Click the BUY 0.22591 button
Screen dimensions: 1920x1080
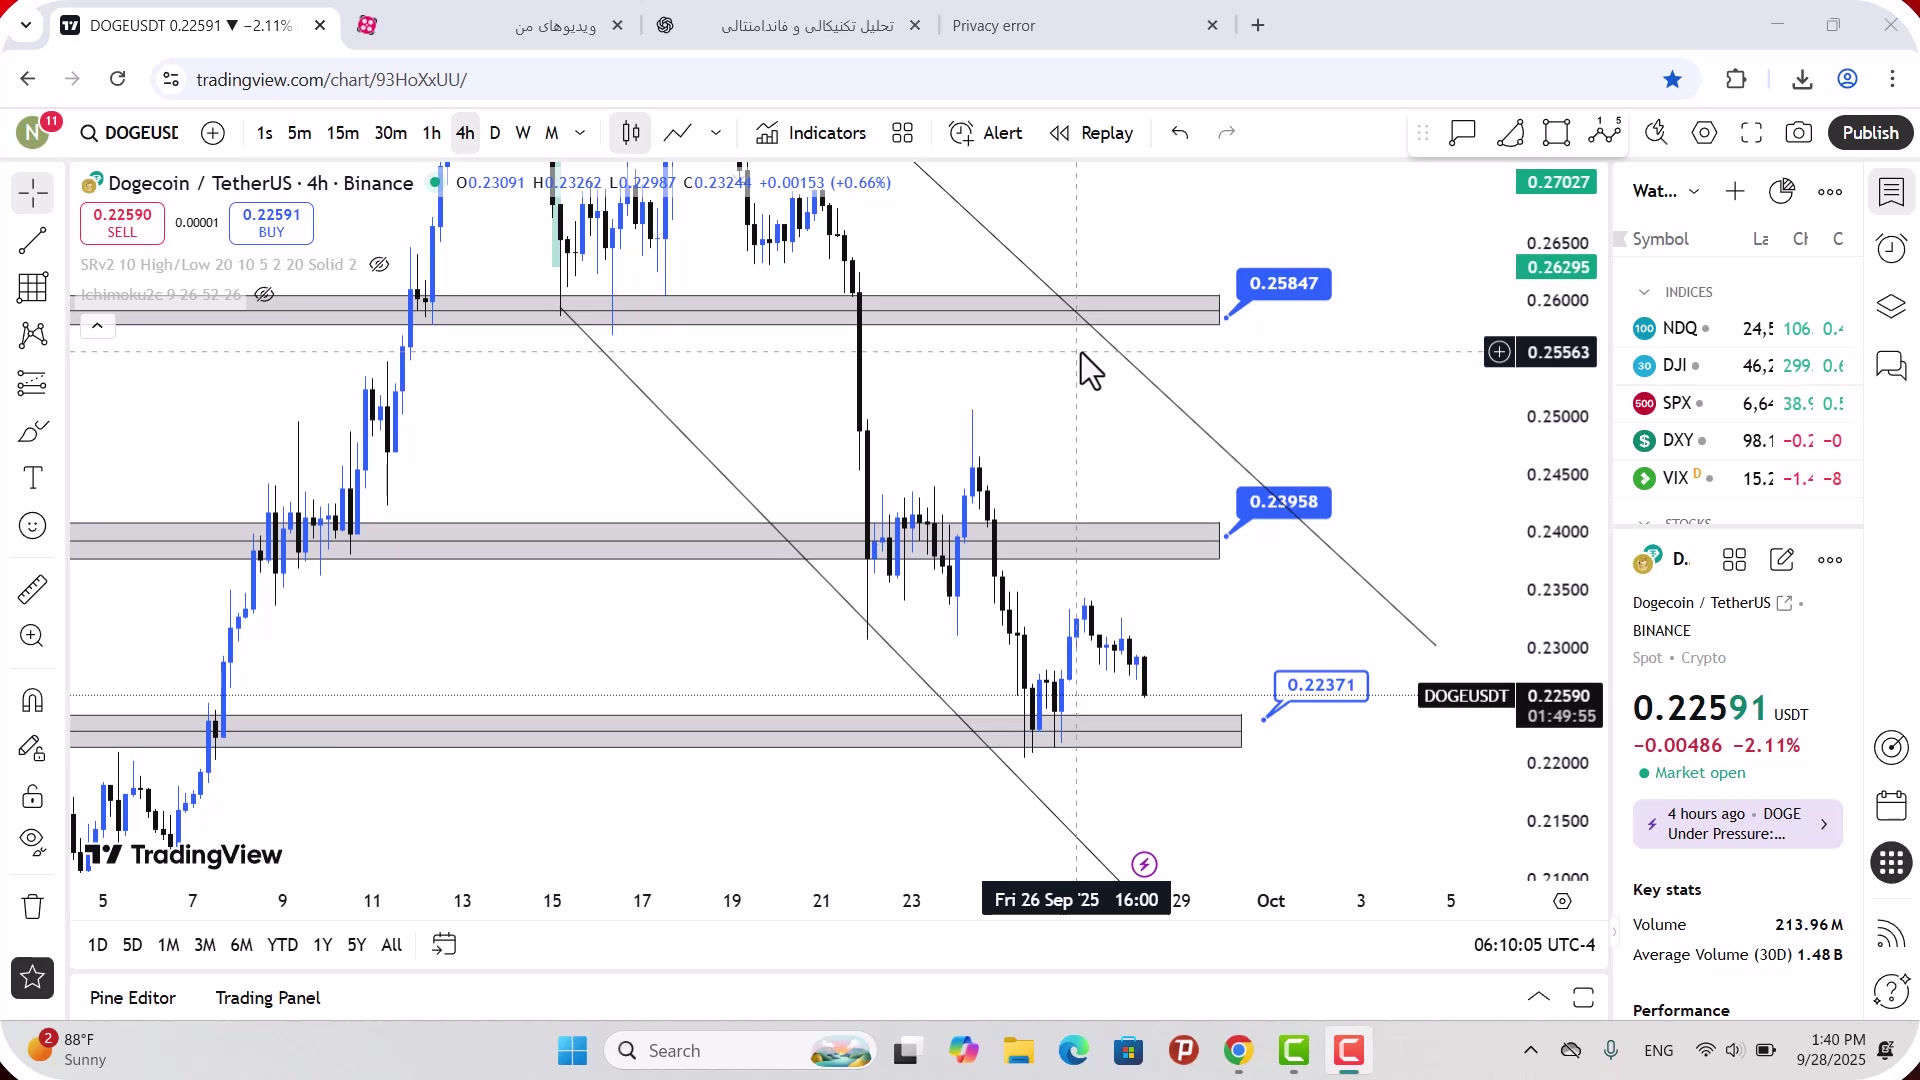click(271, 223)
